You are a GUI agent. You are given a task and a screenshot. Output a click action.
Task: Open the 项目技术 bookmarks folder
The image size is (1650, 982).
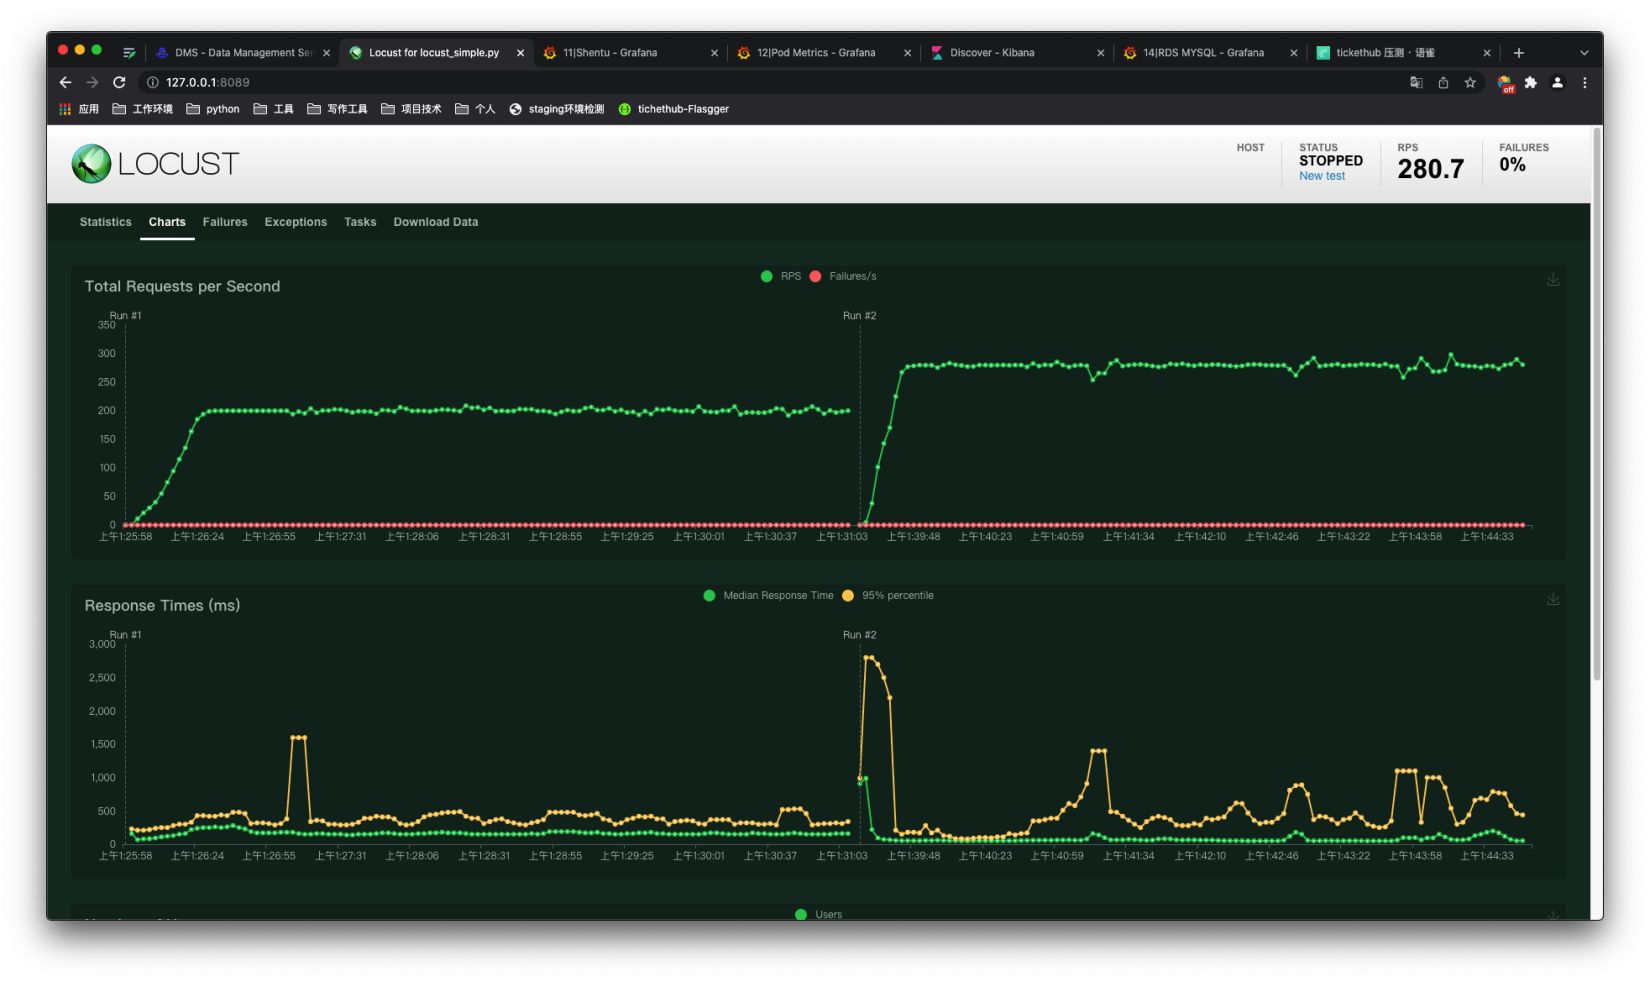411,109
